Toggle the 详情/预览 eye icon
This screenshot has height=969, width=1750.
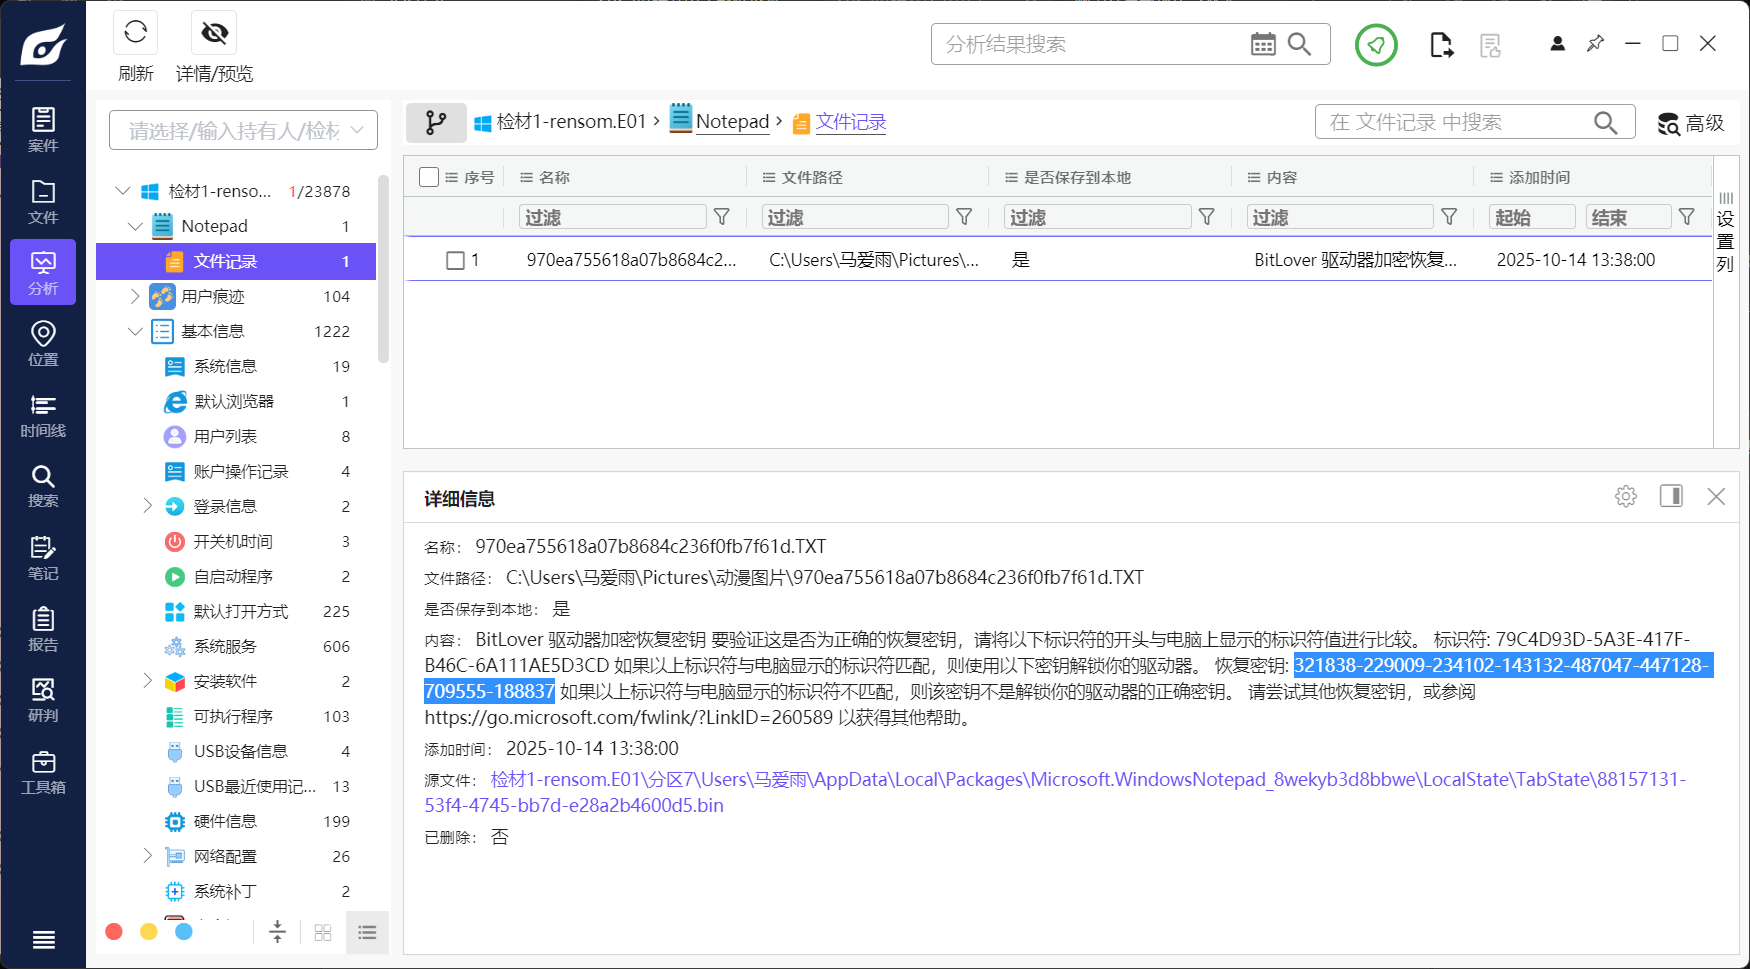pos(213,32)
